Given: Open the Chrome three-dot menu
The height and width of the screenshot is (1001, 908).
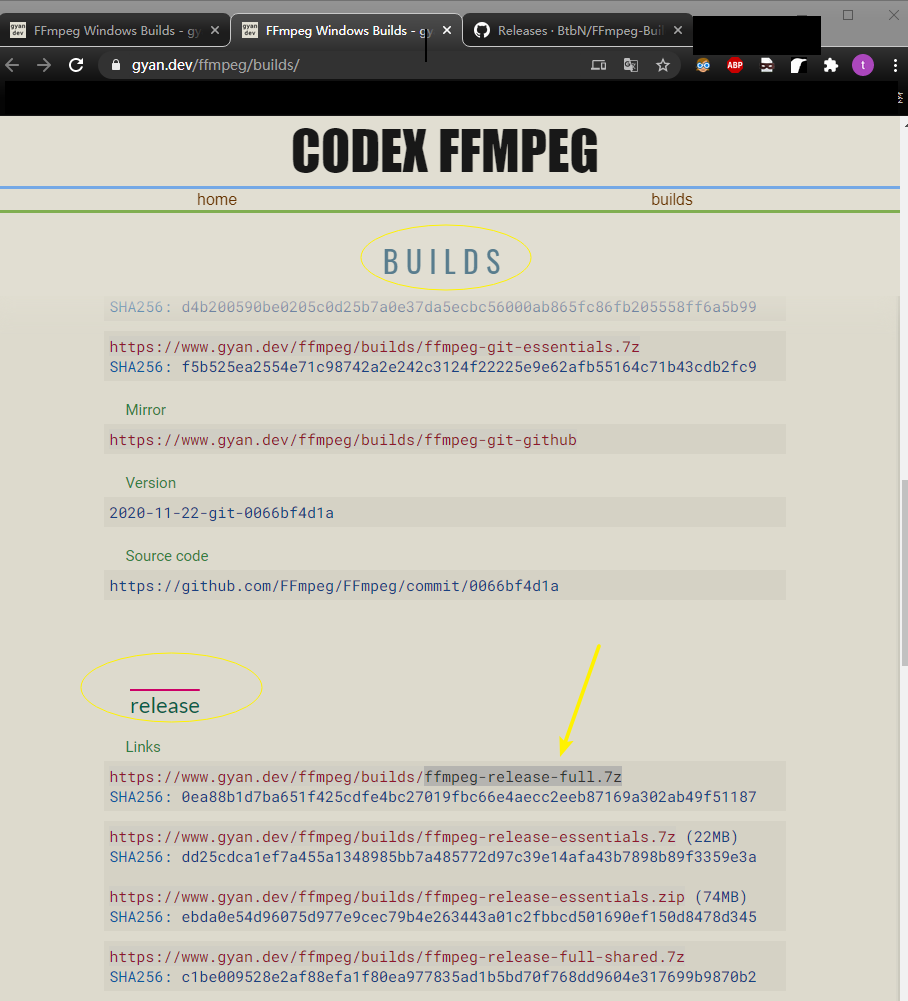Looking at the screenshot, I should click(895, 65).
